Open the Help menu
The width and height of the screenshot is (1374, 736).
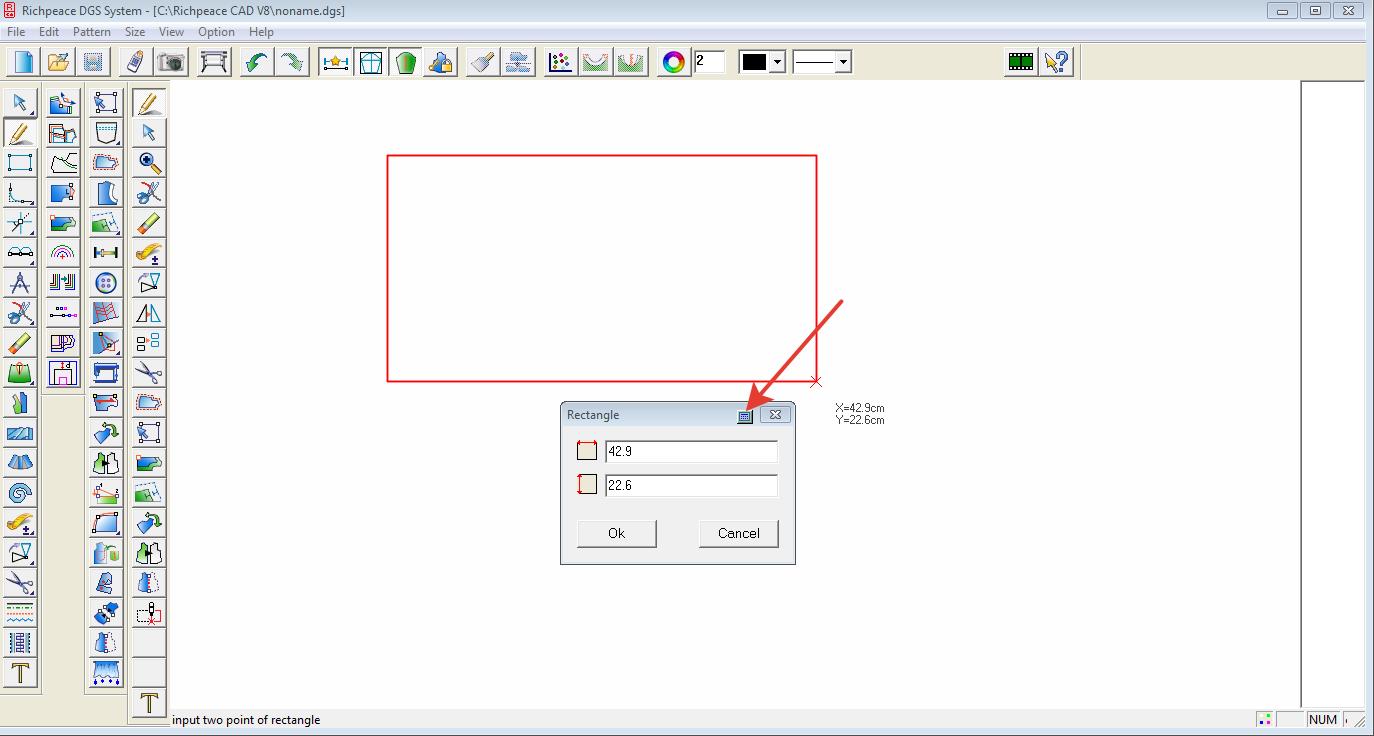tap(261, 32)
